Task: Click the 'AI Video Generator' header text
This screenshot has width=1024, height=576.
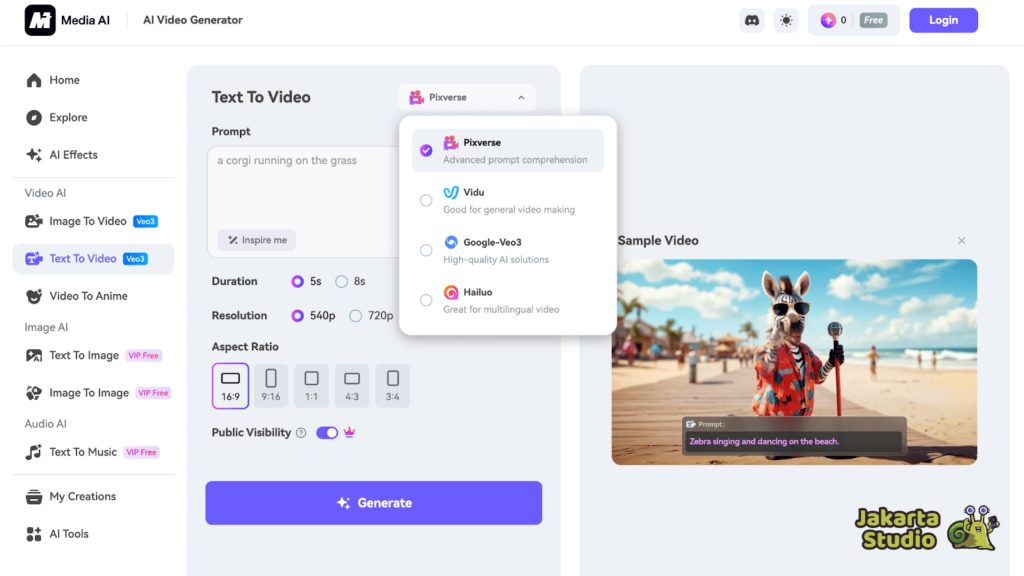Action: pyautogui.click(x=193, y=20)
